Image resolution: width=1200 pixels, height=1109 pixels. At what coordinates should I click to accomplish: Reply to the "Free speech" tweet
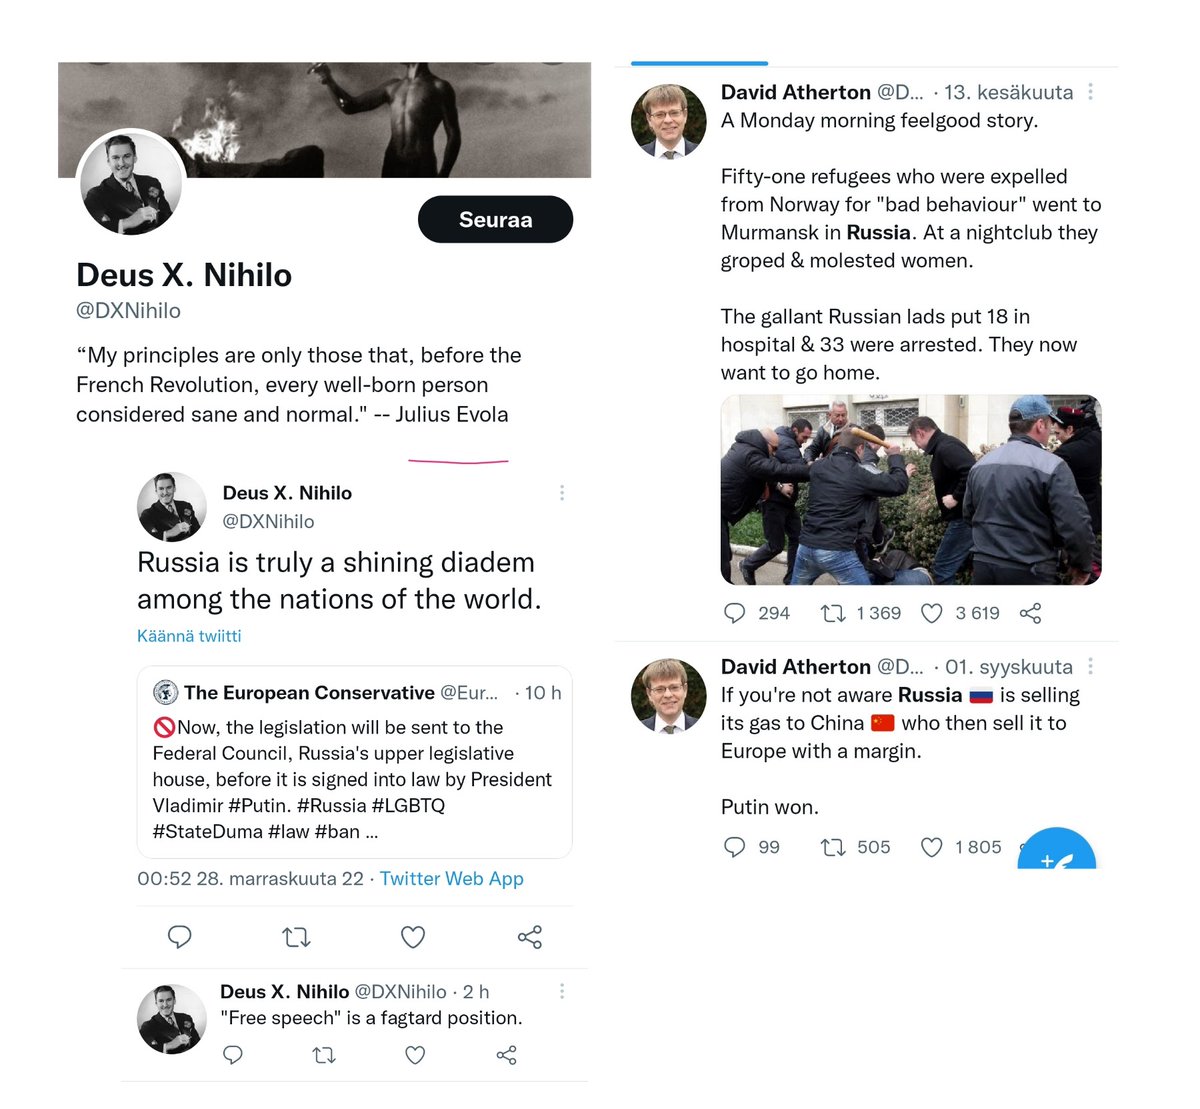(233, 1055)
